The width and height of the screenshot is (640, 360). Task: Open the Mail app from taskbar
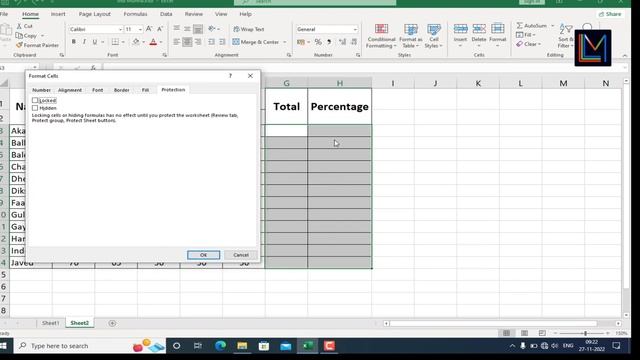(x=286, y=346)
